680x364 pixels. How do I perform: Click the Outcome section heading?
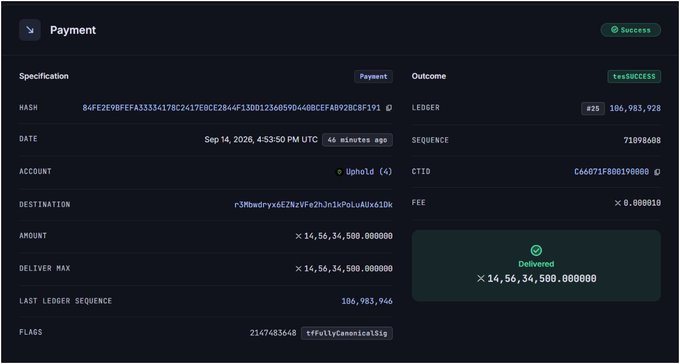tap(429, 76)
